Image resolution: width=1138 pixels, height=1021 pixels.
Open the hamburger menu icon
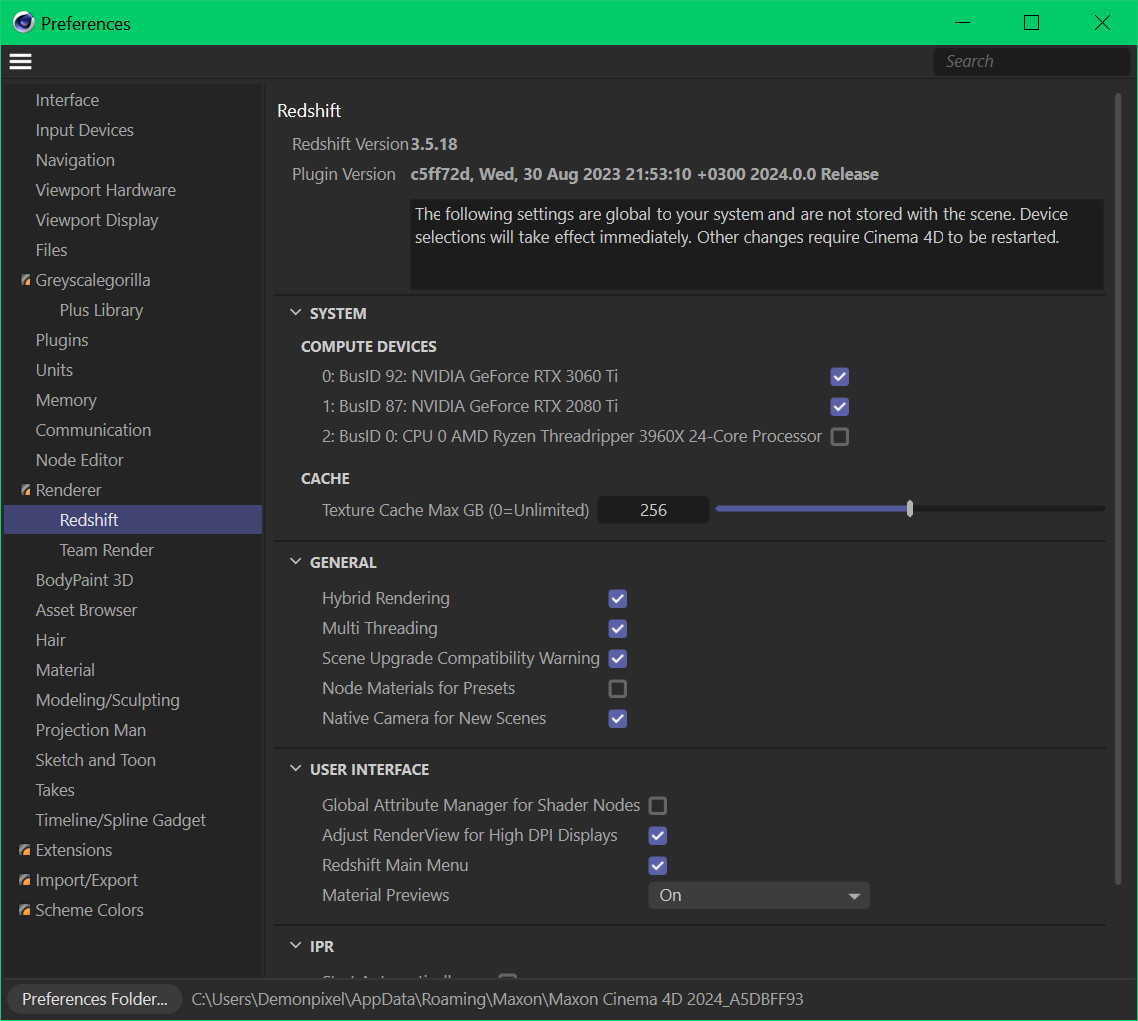(x=20, y=62)
